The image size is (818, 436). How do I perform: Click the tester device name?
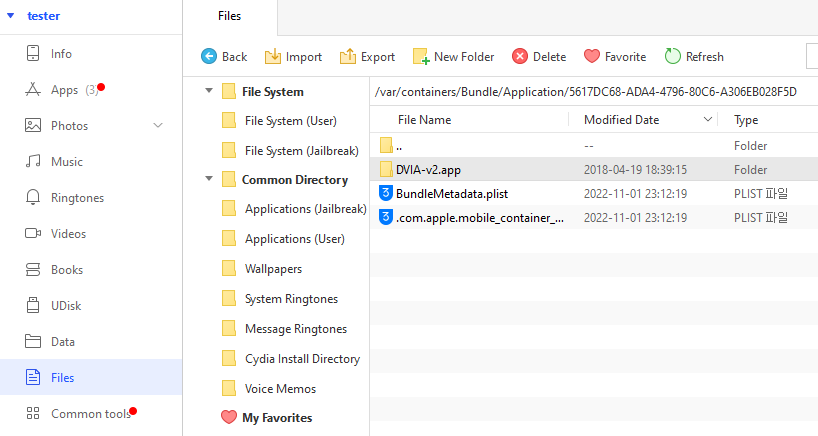coord(43,16)
